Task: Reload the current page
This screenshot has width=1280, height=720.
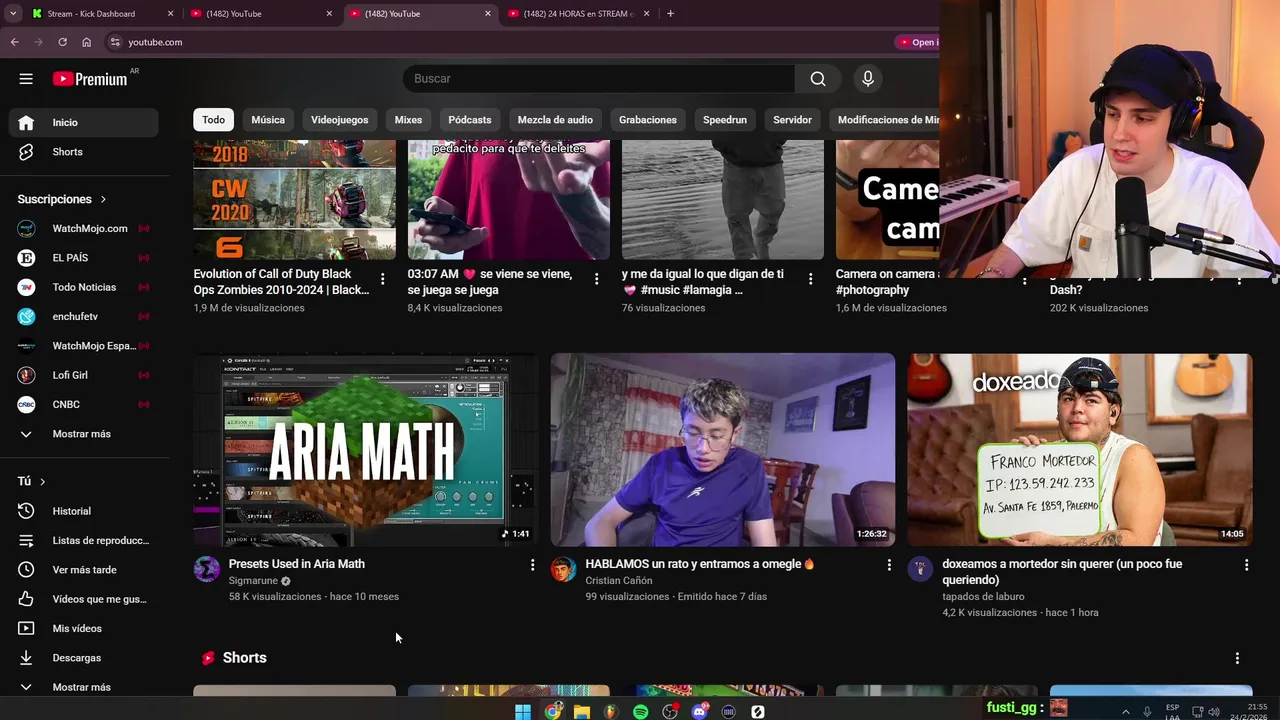Action: click(62, 42)
